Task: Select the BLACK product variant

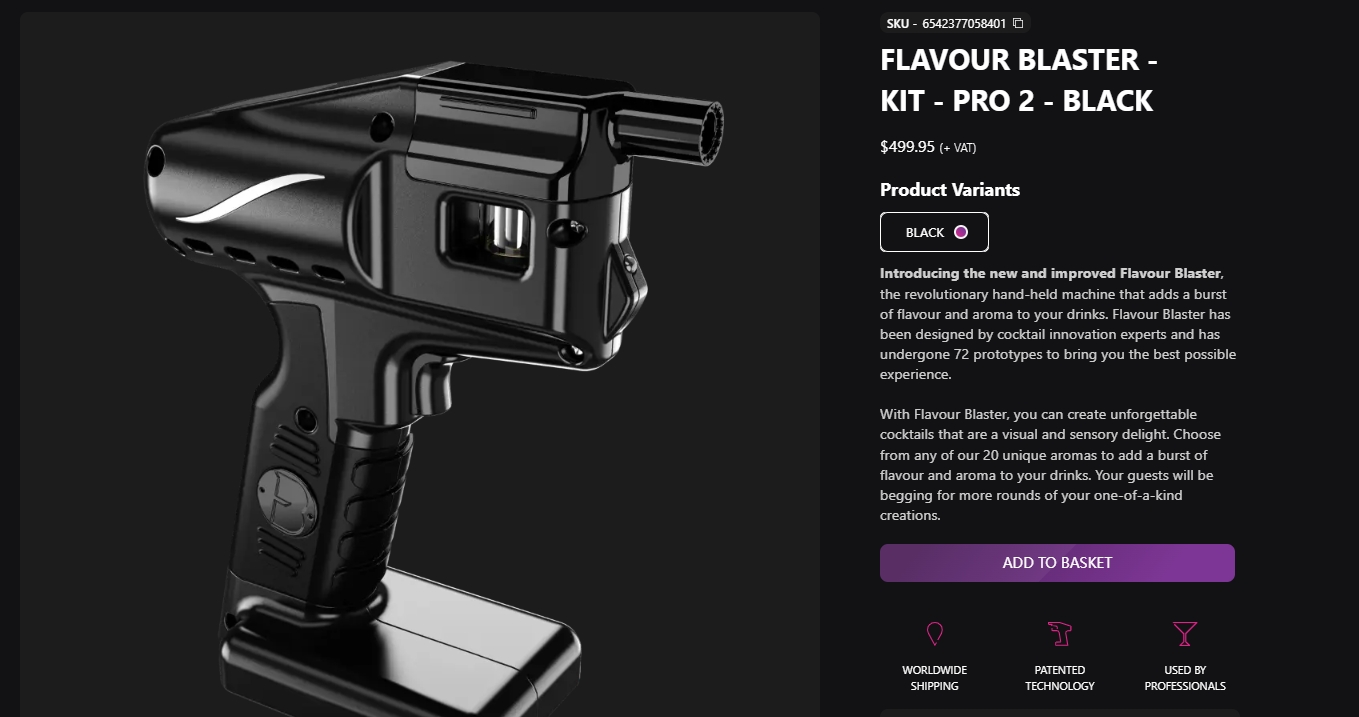Action: click(934, 232)
